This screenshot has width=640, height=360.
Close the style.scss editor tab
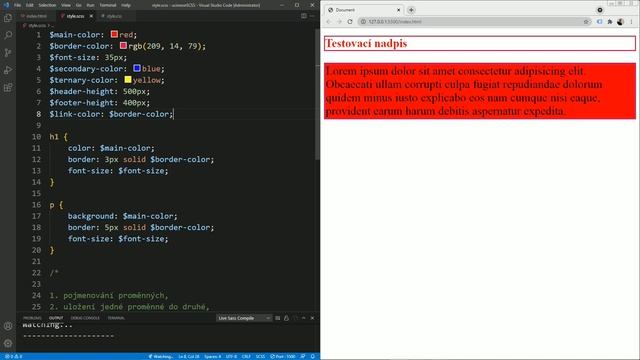pyautogui.click(x=91, y=16)
